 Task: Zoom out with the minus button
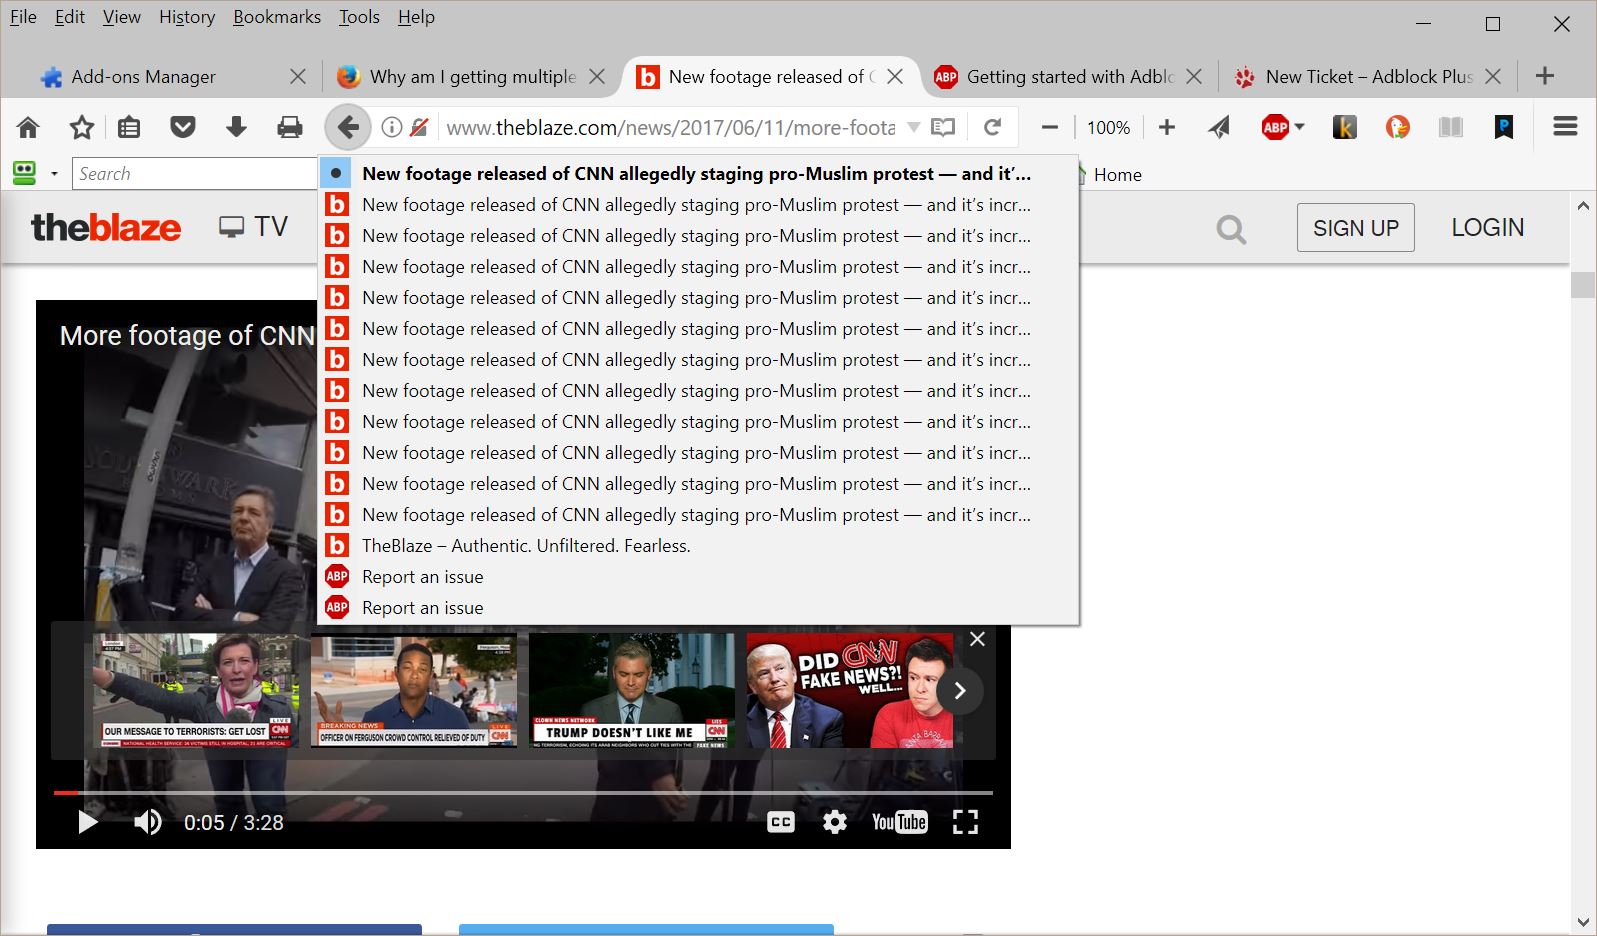pyautogui.click(x=1049, y=127)
